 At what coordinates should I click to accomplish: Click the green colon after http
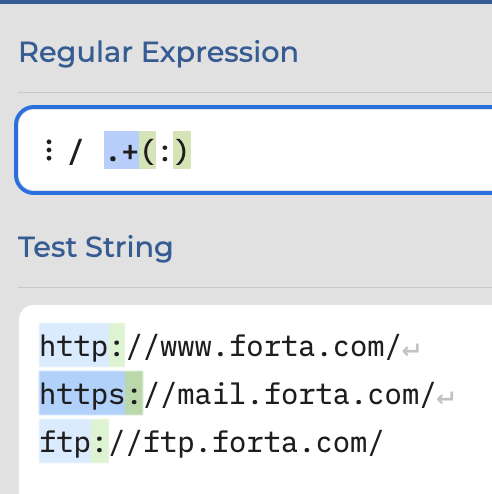[117, 345]
